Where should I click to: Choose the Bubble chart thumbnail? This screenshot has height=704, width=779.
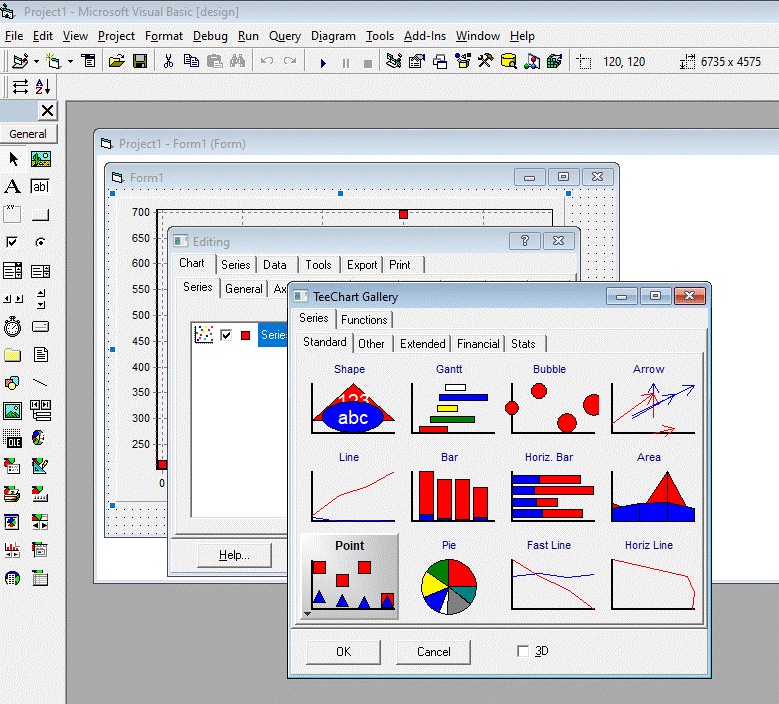pos(549,402)
